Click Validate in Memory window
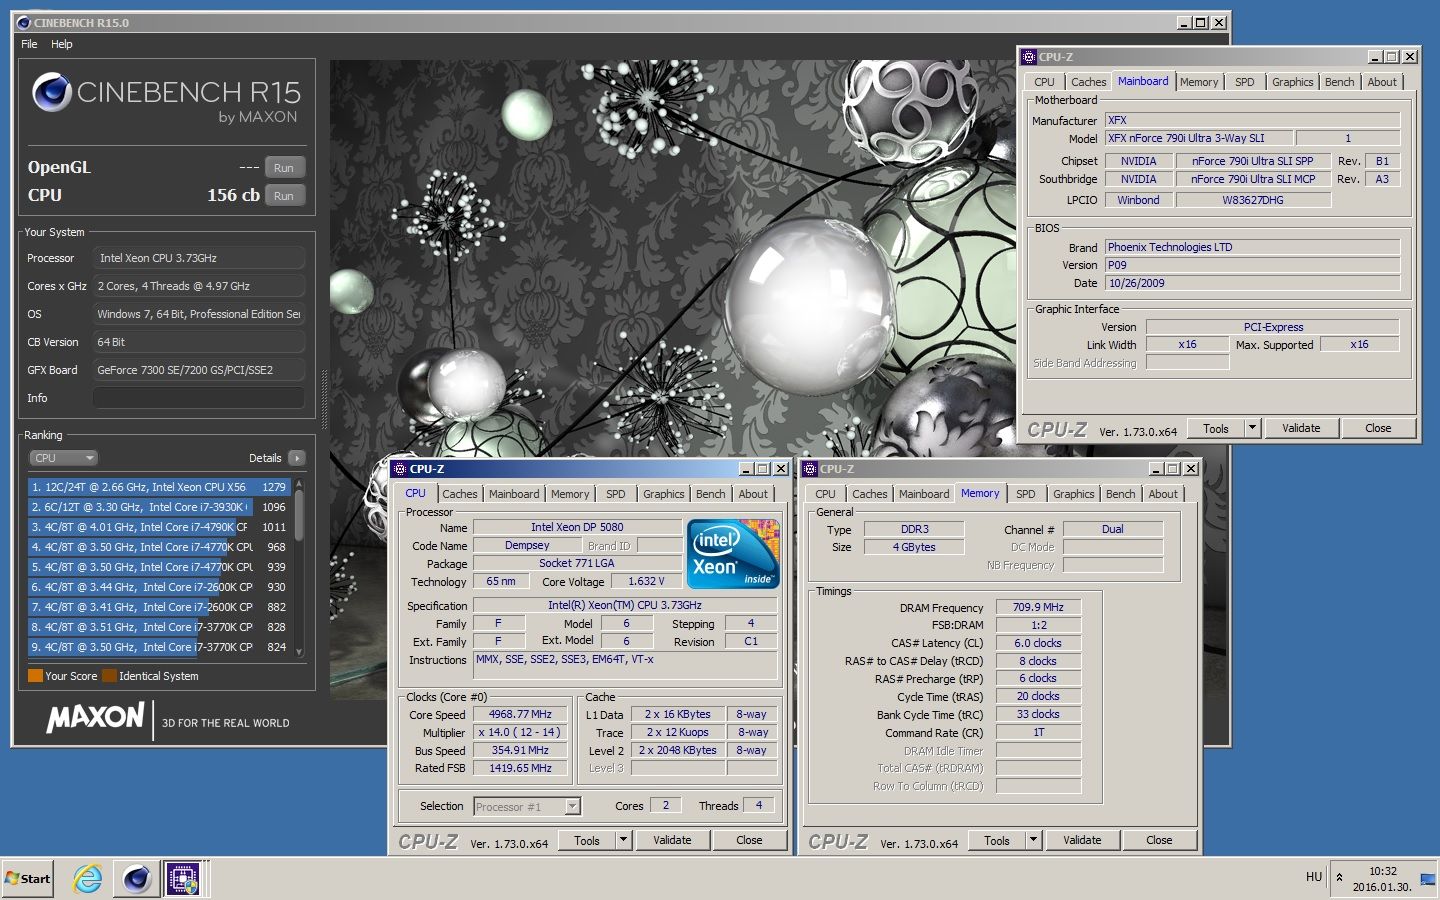Image resolution: width=1440 pixels, height=900 pixels. [1082, 840]
